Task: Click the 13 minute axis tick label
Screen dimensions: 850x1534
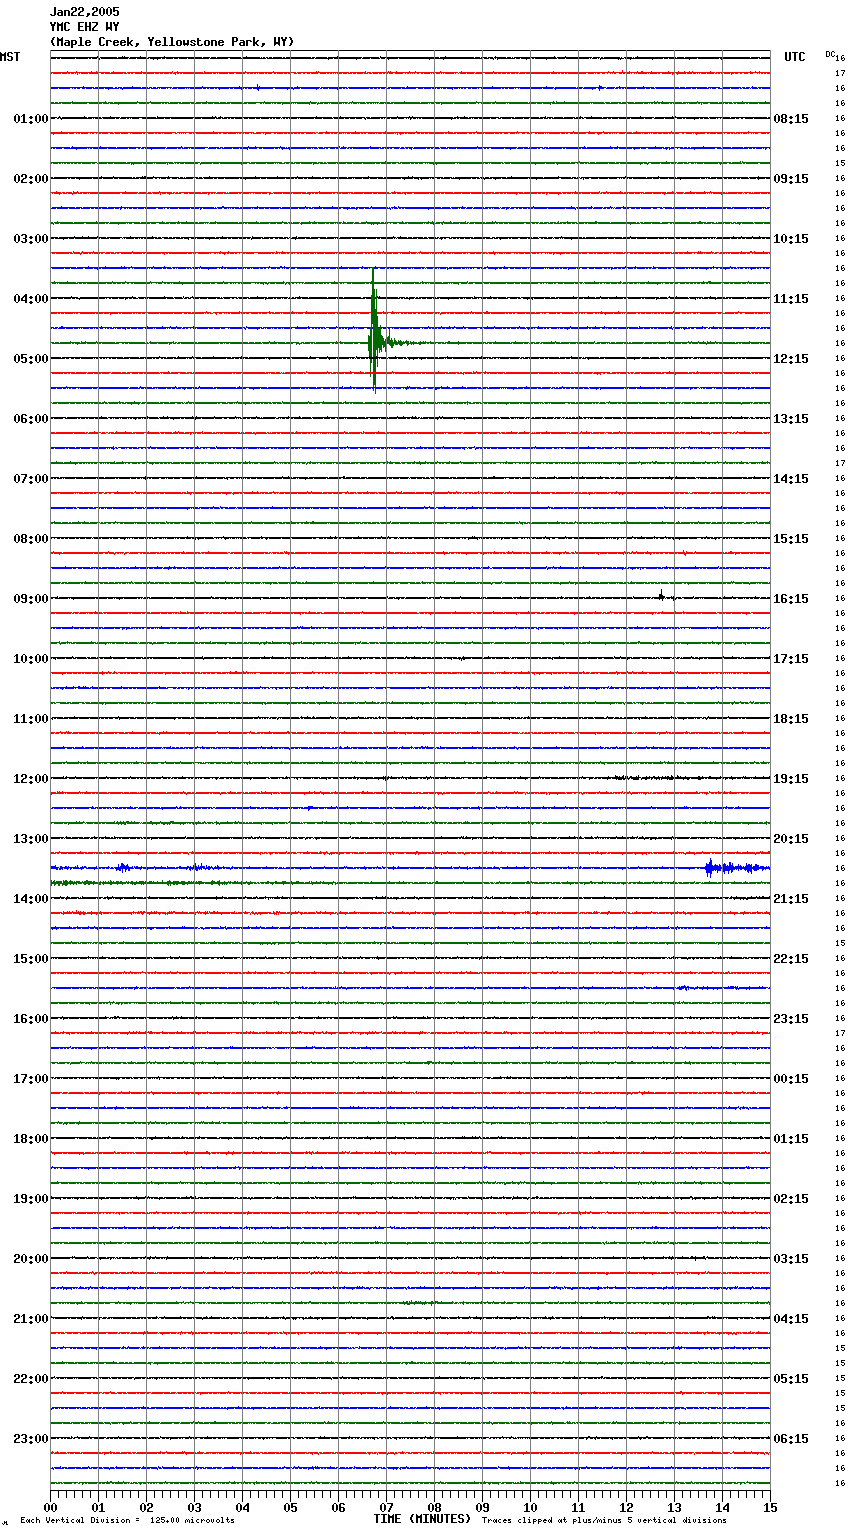Action: tap(675, 1507)
